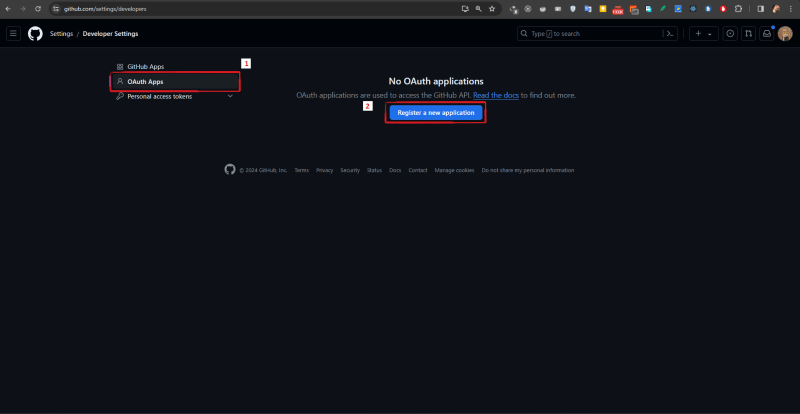800x414 pixels.
Task: Click the red stop-hand extension icon
Action: tap(723, 9)
